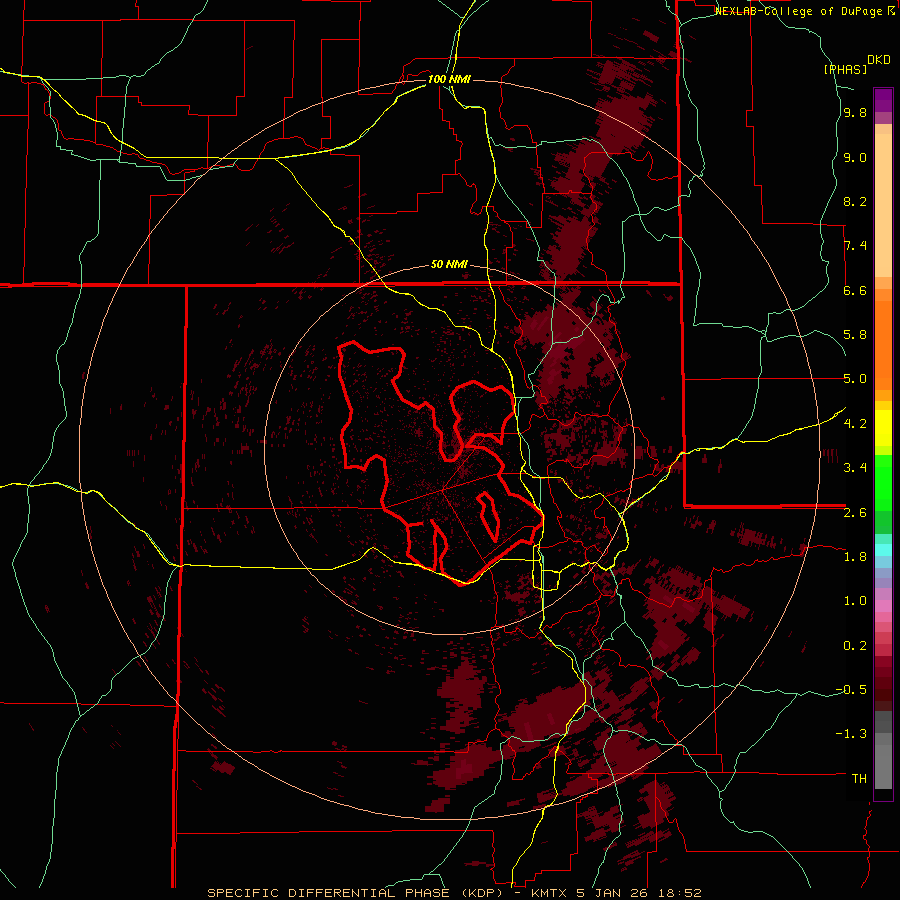The image size is (900, 900).
Task: Click the "50 NMI" range ring label
Action: tap(449, 264)
